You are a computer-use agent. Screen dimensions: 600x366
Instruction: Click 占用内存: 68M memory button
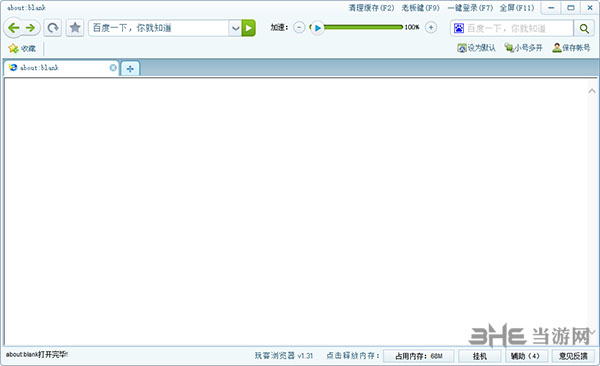(419, 356)
